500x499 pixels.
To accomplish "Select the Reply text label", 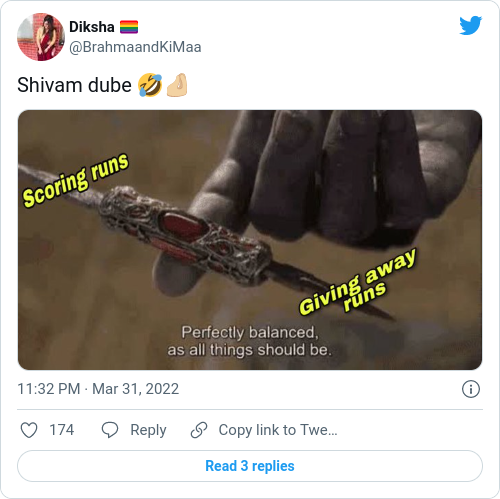I will (148, 430).
